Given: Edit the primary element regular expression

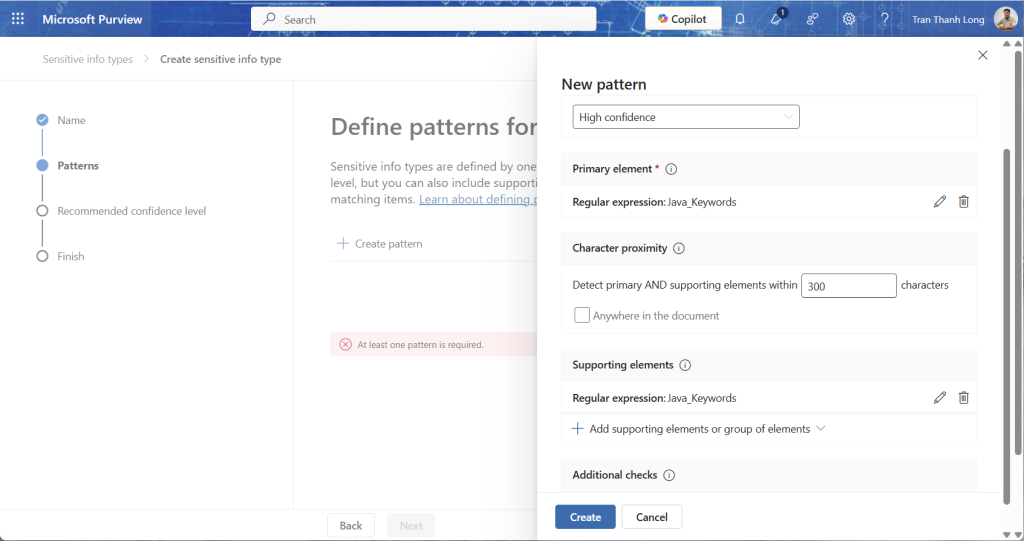Looking at the screenshot, I should point(939,202).
